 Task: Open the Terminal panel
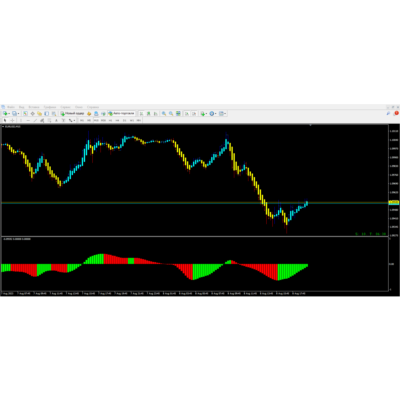click(46, 114)
